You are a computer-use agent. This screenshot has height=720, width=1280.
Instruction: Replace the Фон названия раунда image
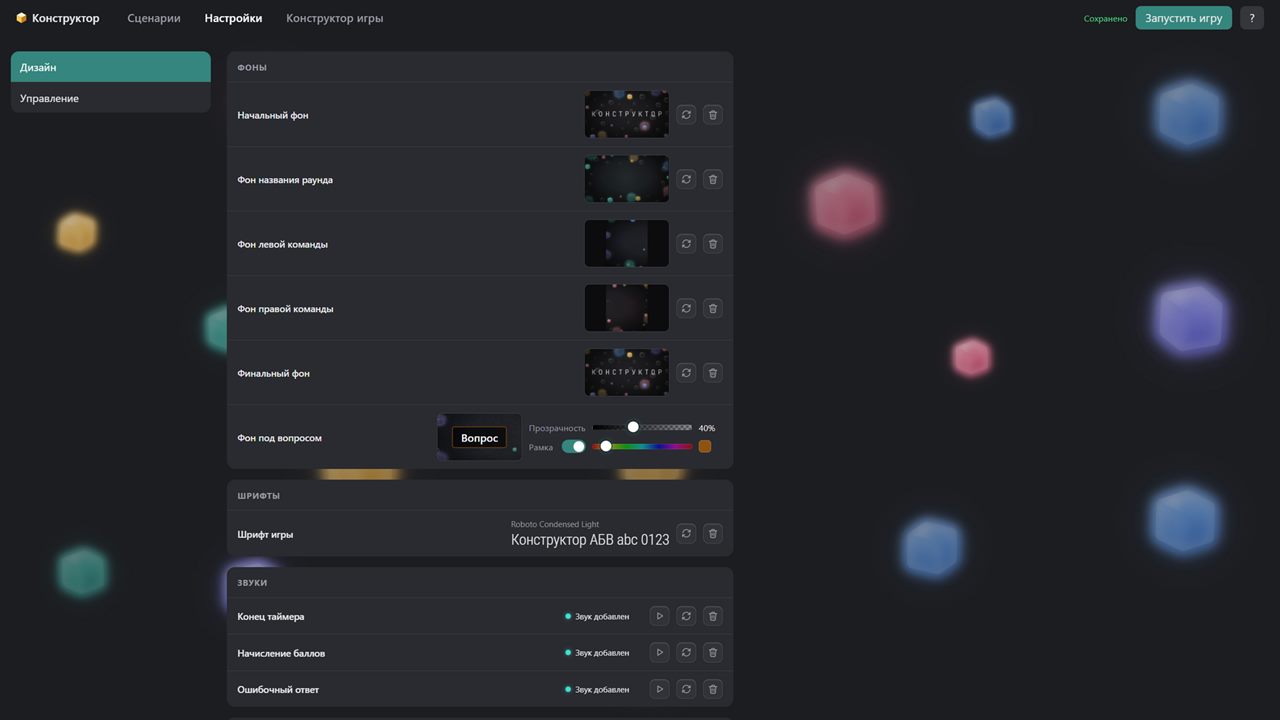point(686,179)
